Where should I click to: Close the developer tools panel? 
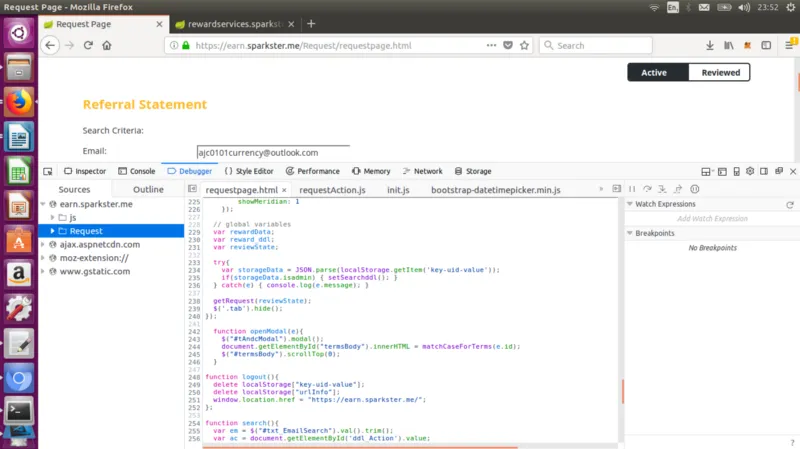click(x=793, y=171)
